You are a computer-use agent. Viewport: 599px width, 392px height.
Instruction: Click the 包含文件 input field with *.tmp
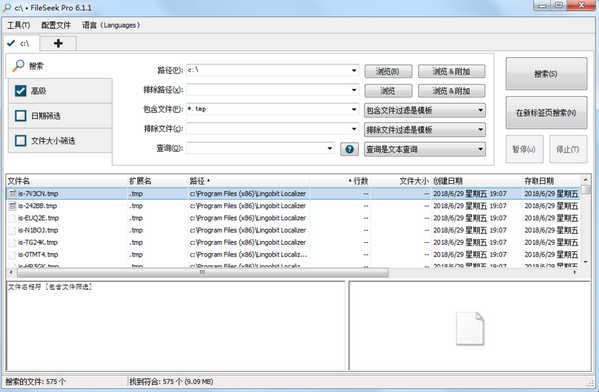pyautogui.click(x=272, y=109)
